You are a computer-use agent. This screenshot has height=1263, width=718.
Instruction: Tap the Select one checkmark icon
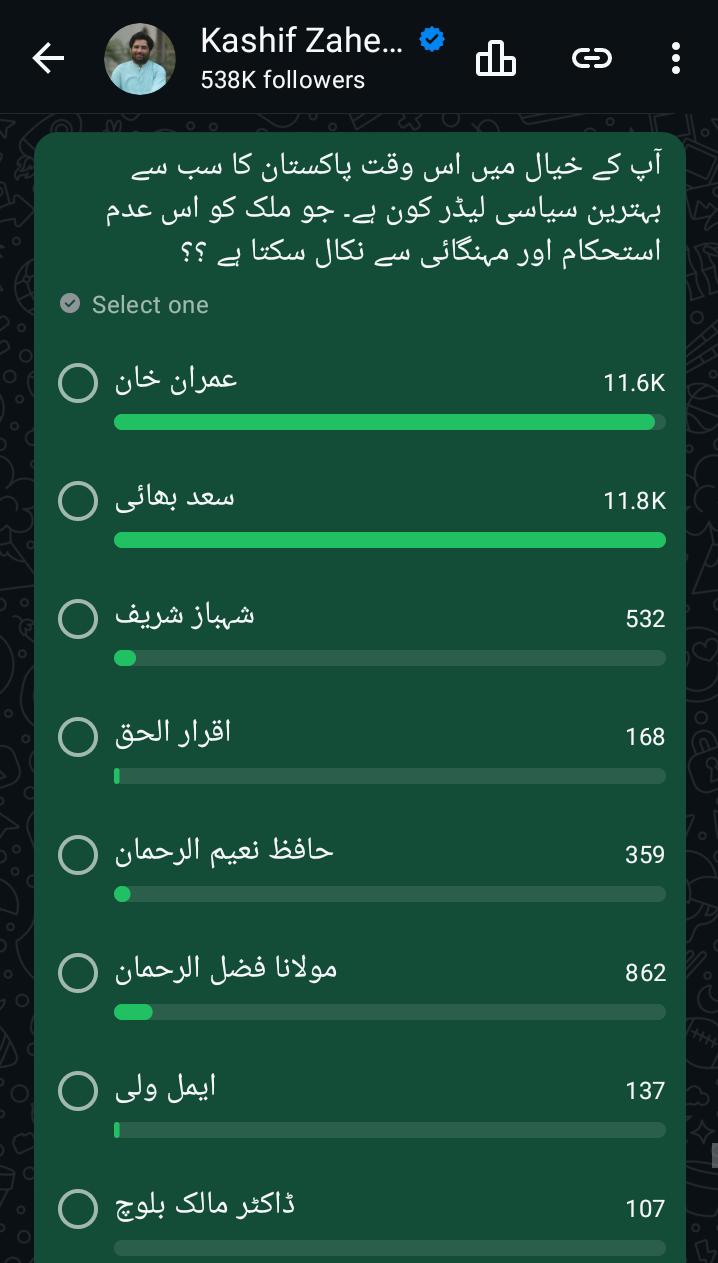[x=70, y=303]
